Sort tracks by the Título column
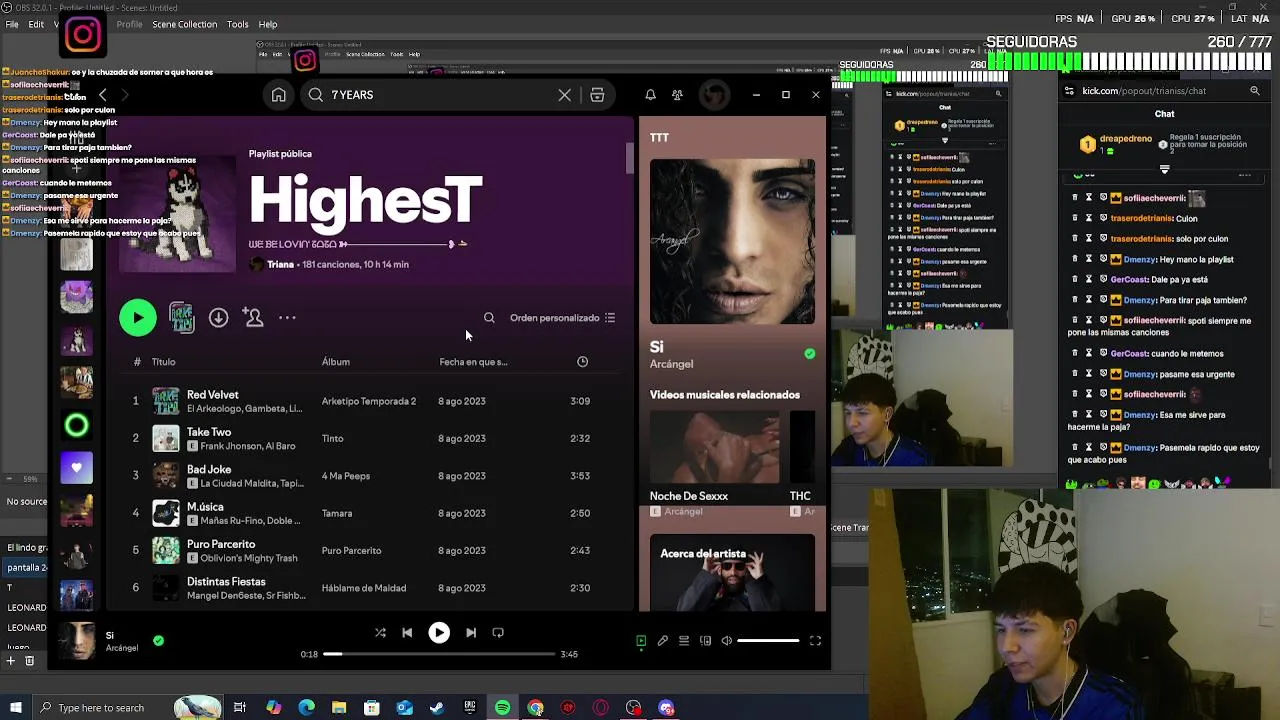 pos(163,362)
